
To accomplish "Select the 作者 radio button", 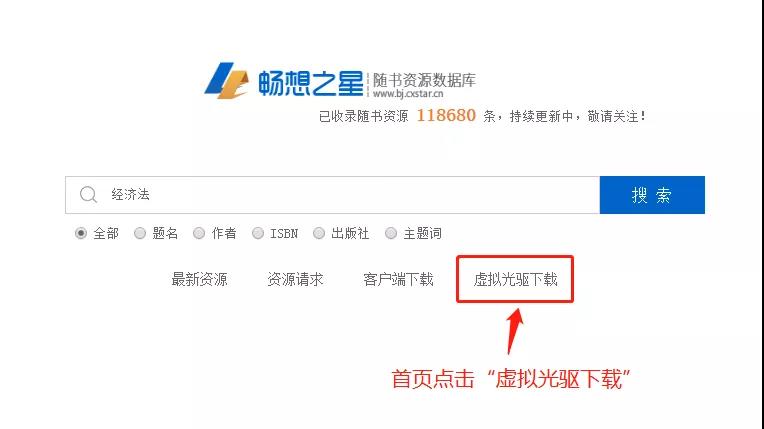I will [199, 234].
